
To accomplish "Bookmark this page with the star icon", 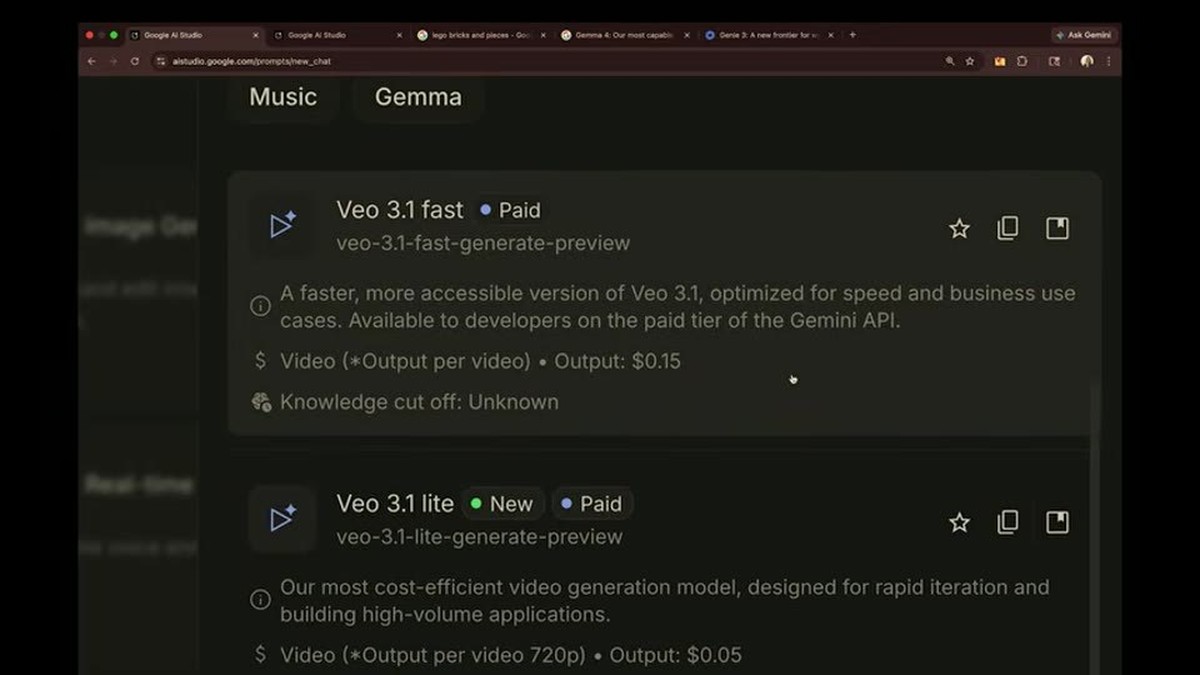I will 969,61.
